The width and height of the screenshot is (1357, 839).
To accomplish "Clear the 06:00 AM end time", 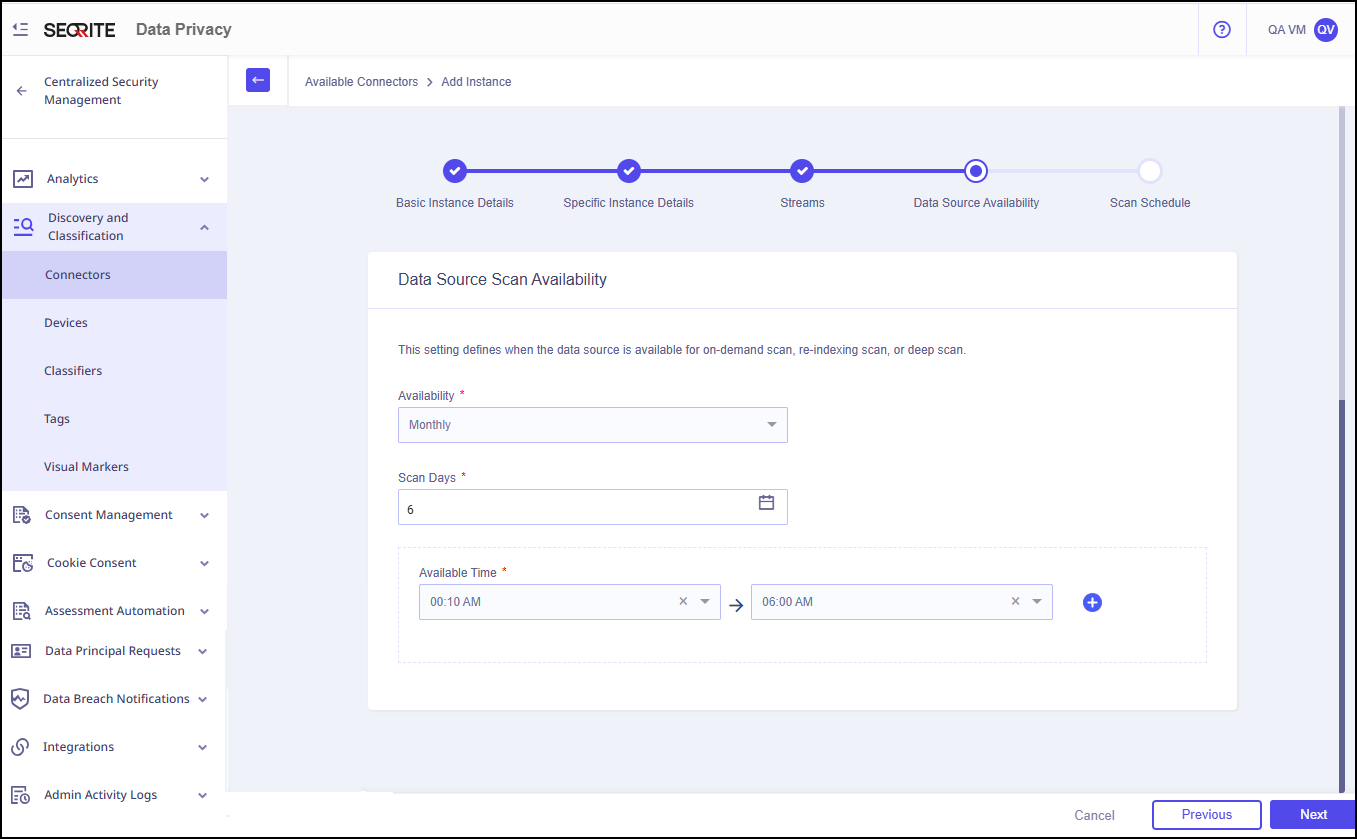I will 1015,602.
